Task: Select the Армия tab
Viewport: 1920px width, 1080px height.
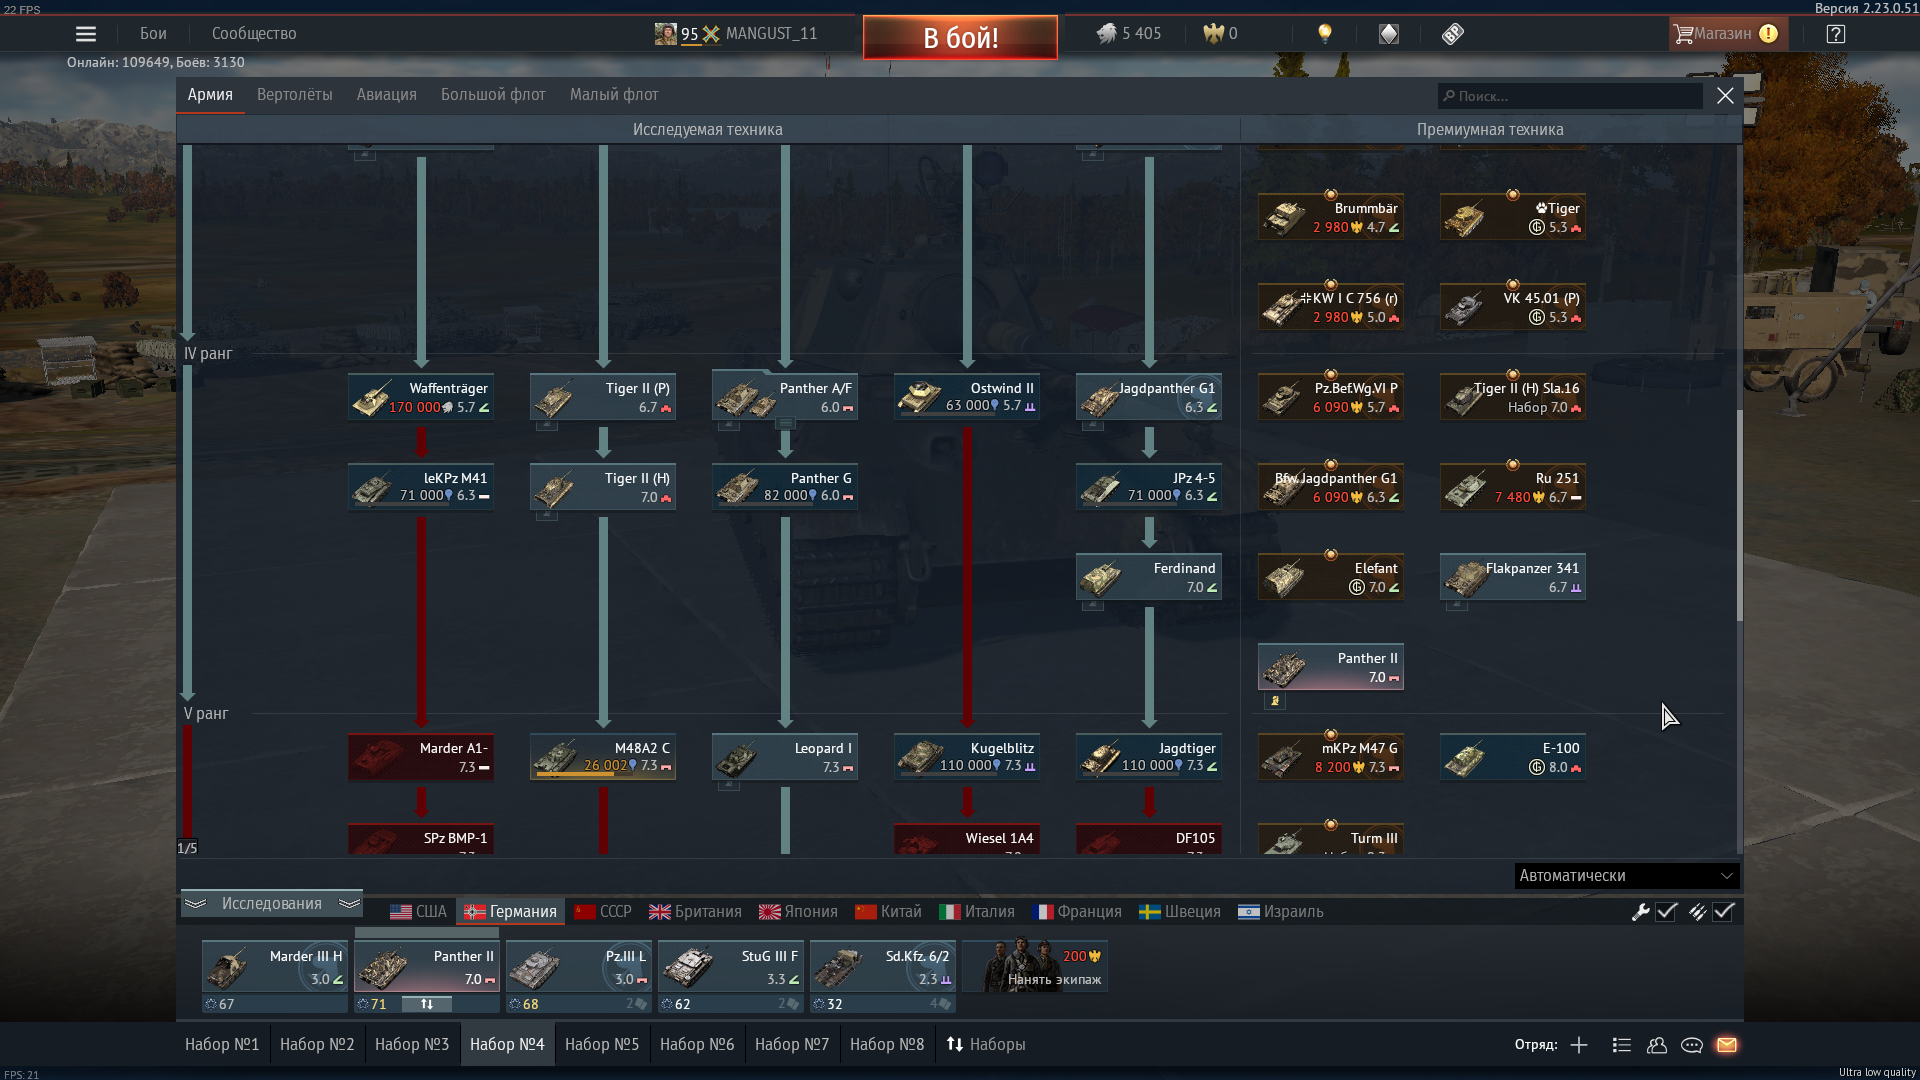Action: click(210, 95)
